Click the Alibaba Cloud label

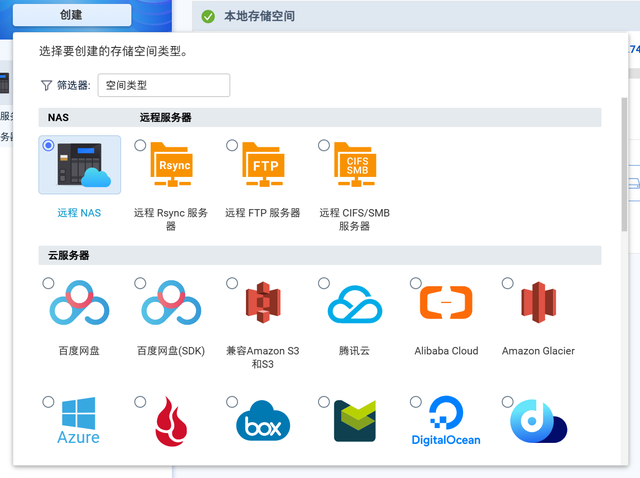click(446, 351)
